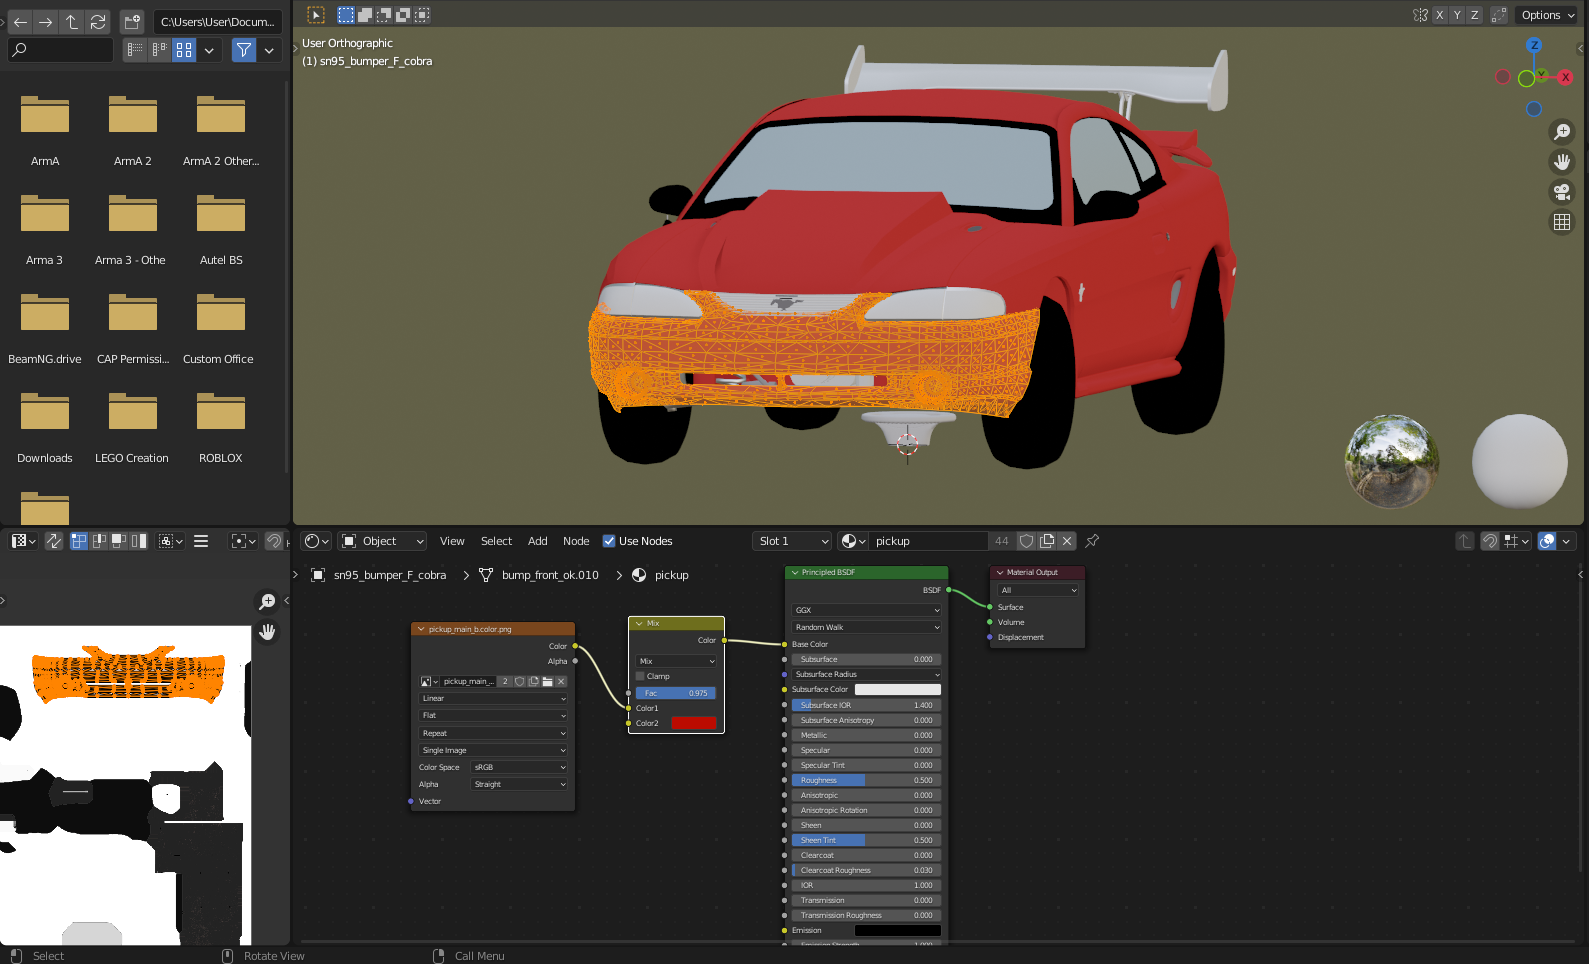
Task: Expand the viewport Options dropdown
Action: point(1547,15)
